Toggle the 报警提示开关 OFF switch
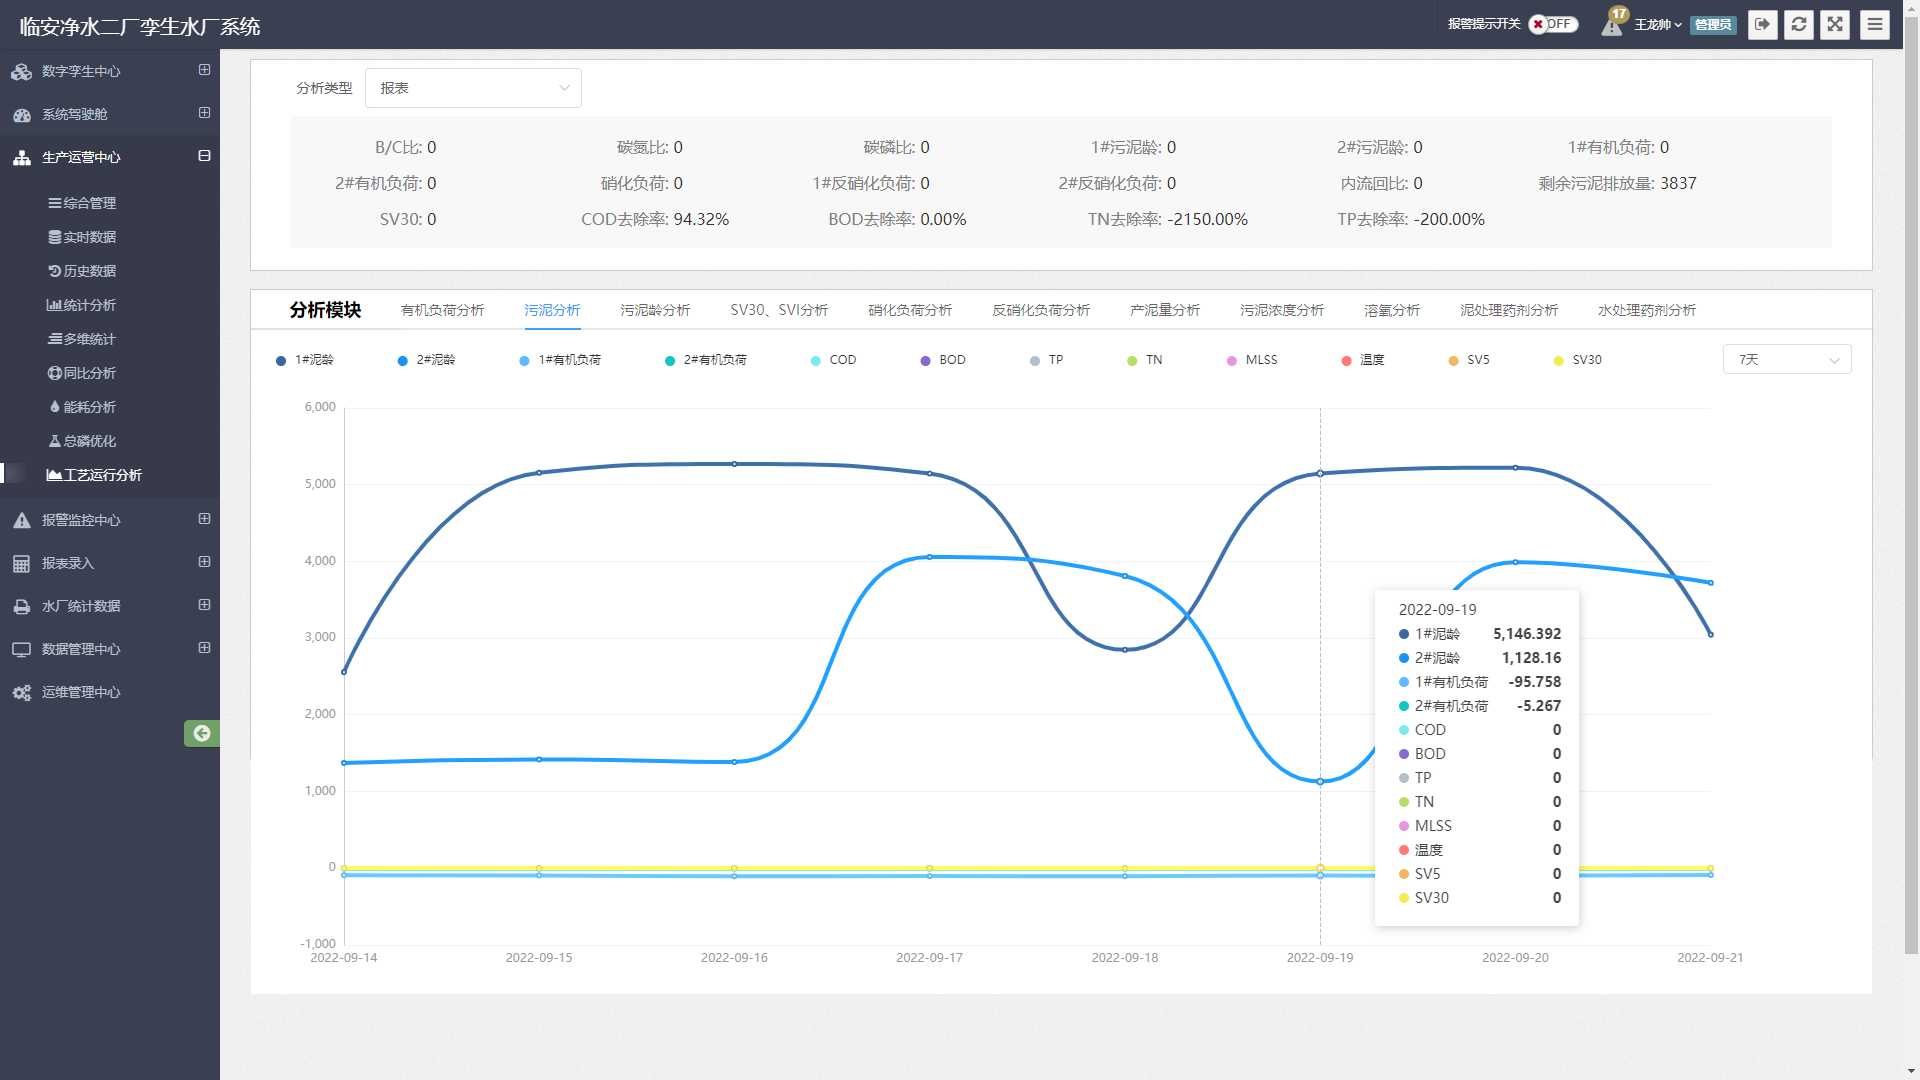The width and height of the screenshot is (1920, 1080). (x=1553, y=24)
